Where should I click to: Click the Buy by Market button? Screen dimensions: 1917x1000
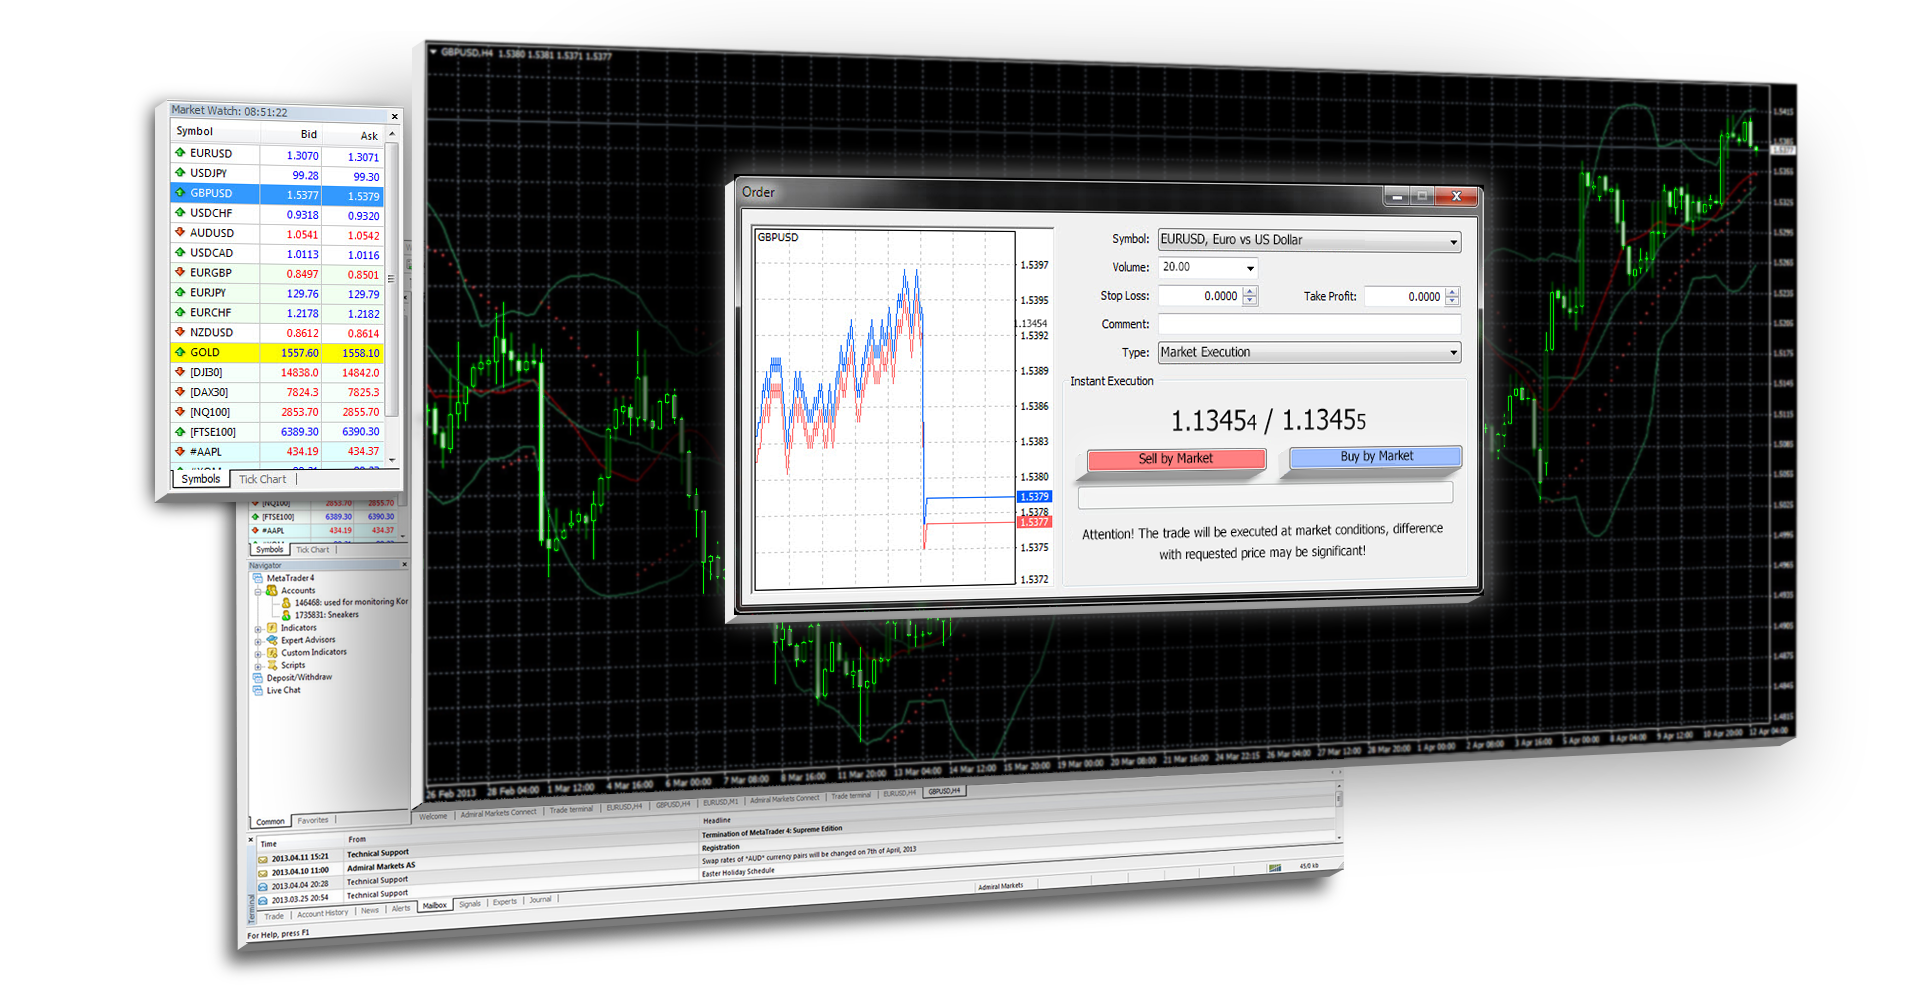(x=1376, y=456)
